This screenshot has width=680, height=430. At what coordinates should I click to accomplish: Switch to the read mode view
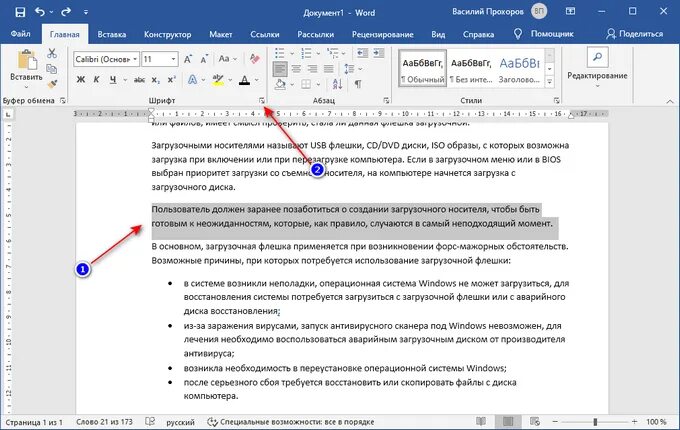[481, 421]
